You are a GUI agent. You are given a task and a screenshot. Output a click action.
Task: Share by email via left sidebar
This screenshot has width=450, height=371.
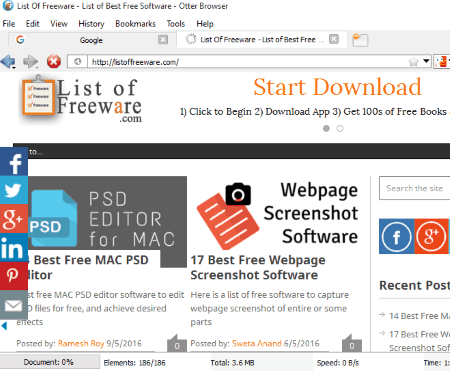pos(14,305)
